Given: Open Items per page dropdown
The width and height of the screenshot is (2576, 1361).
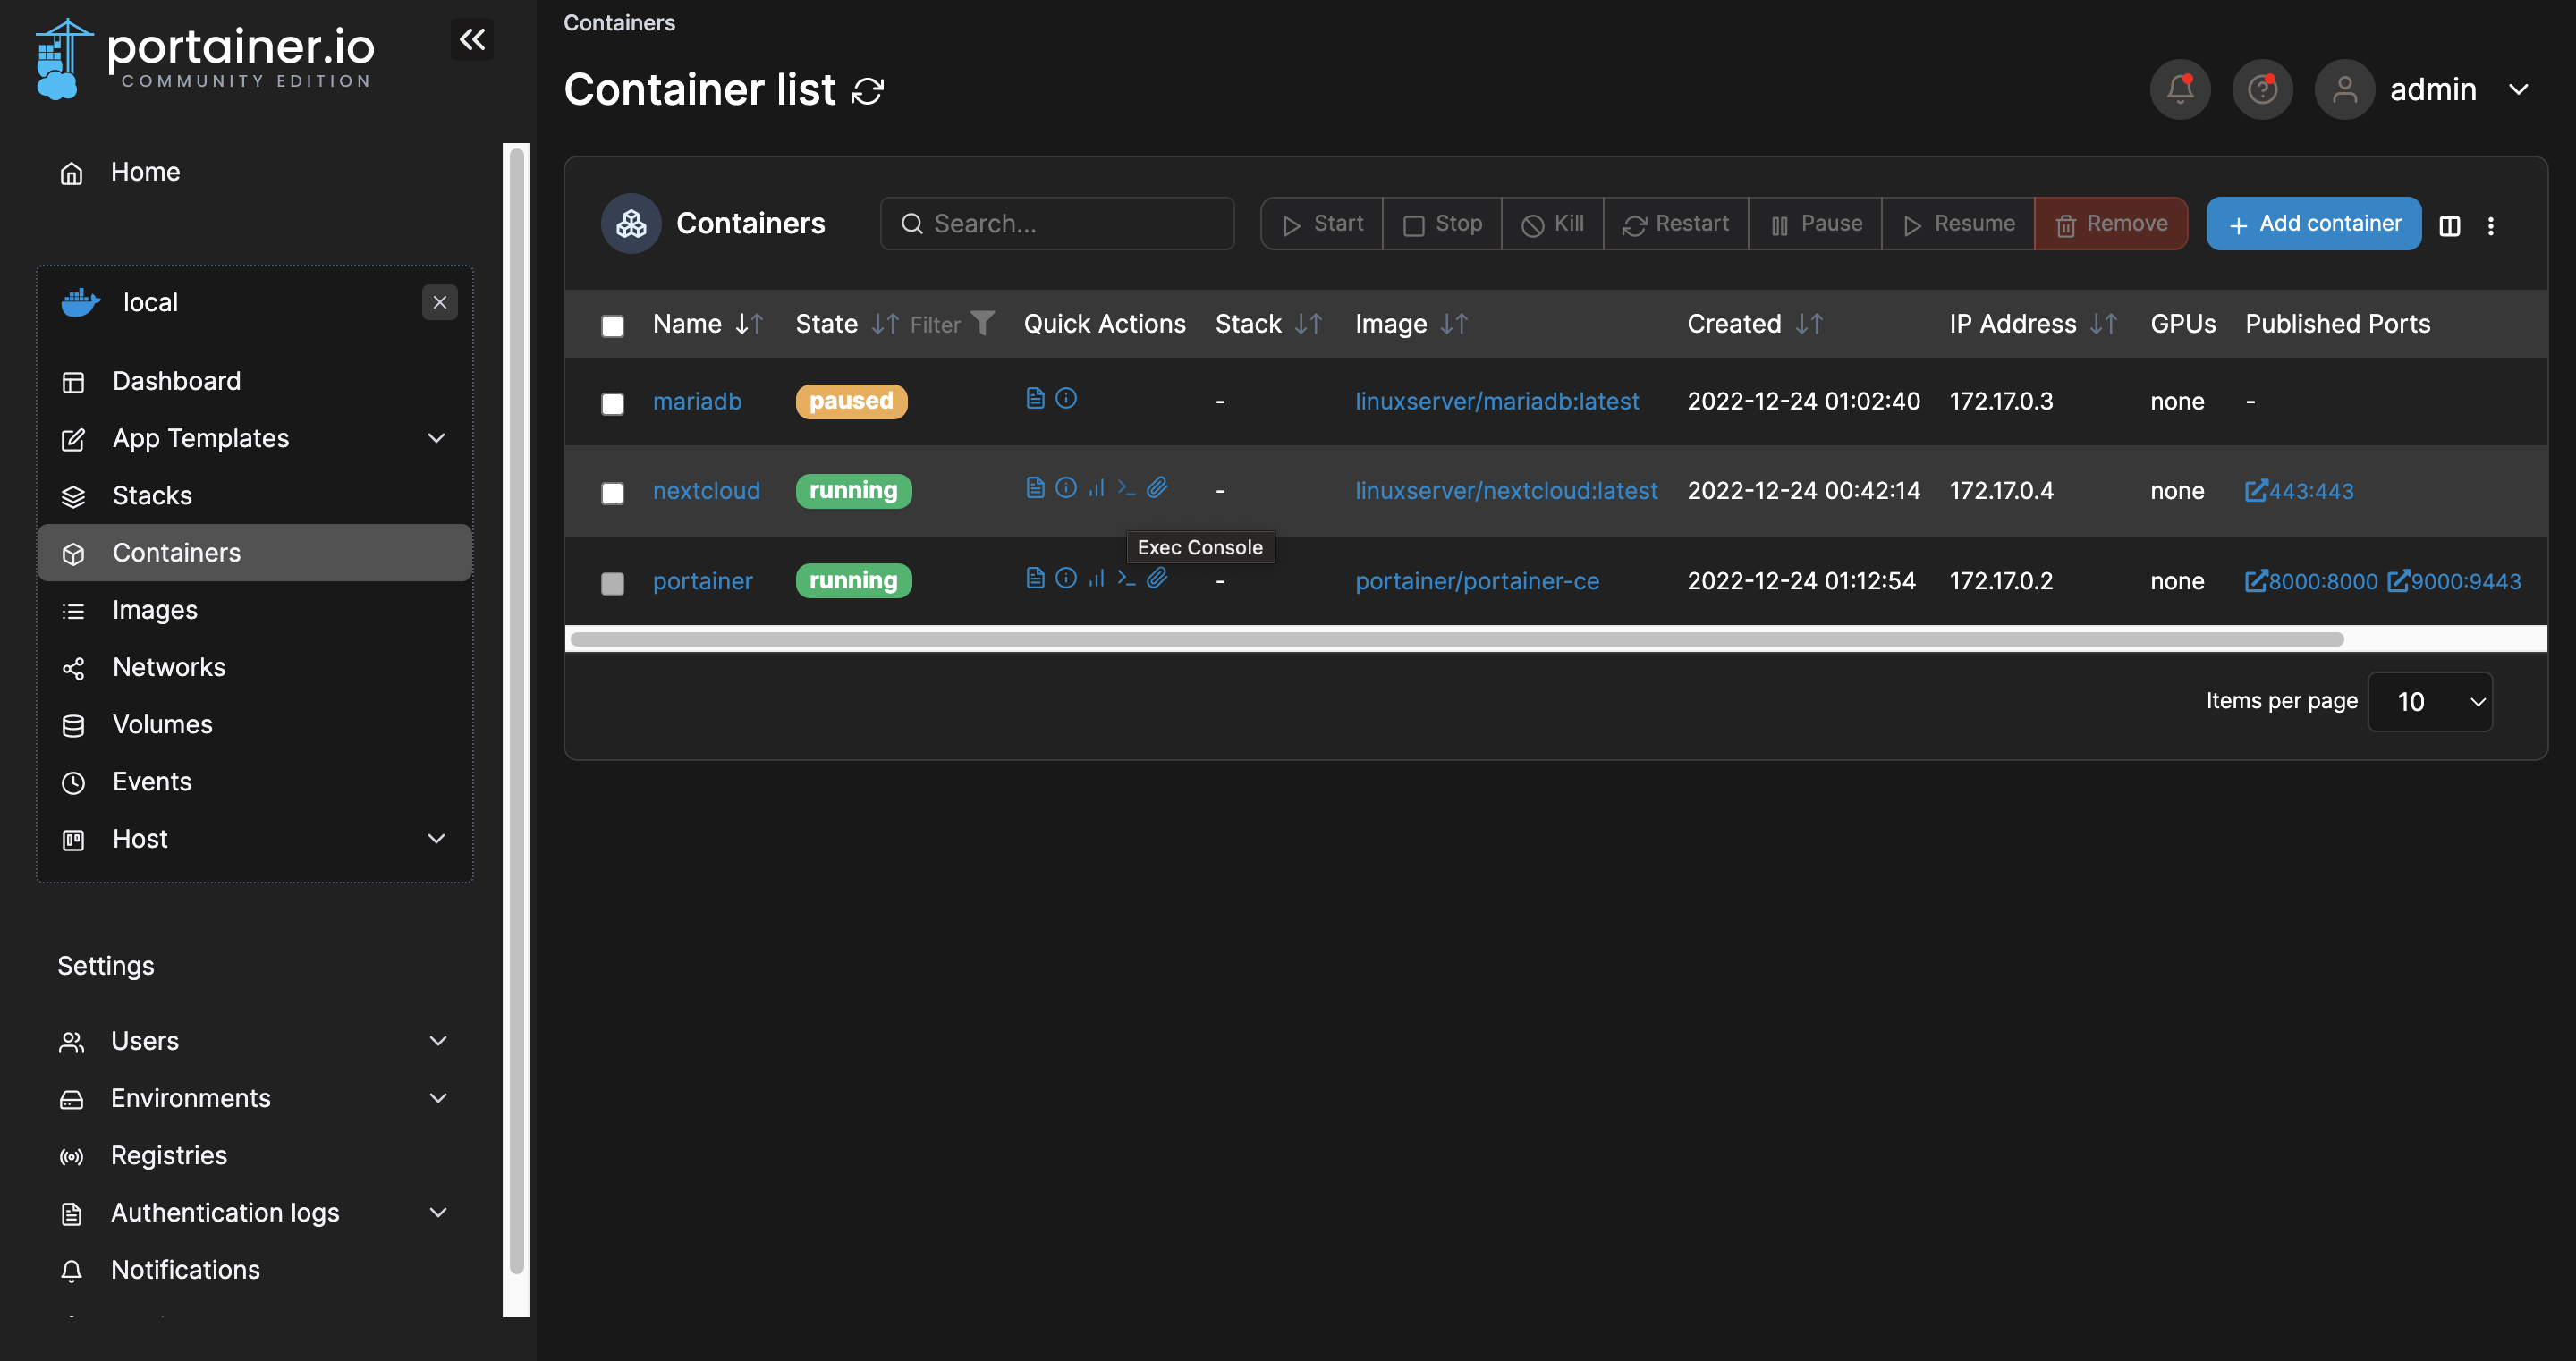Looking at the screenshot, I should [2430, 702].
